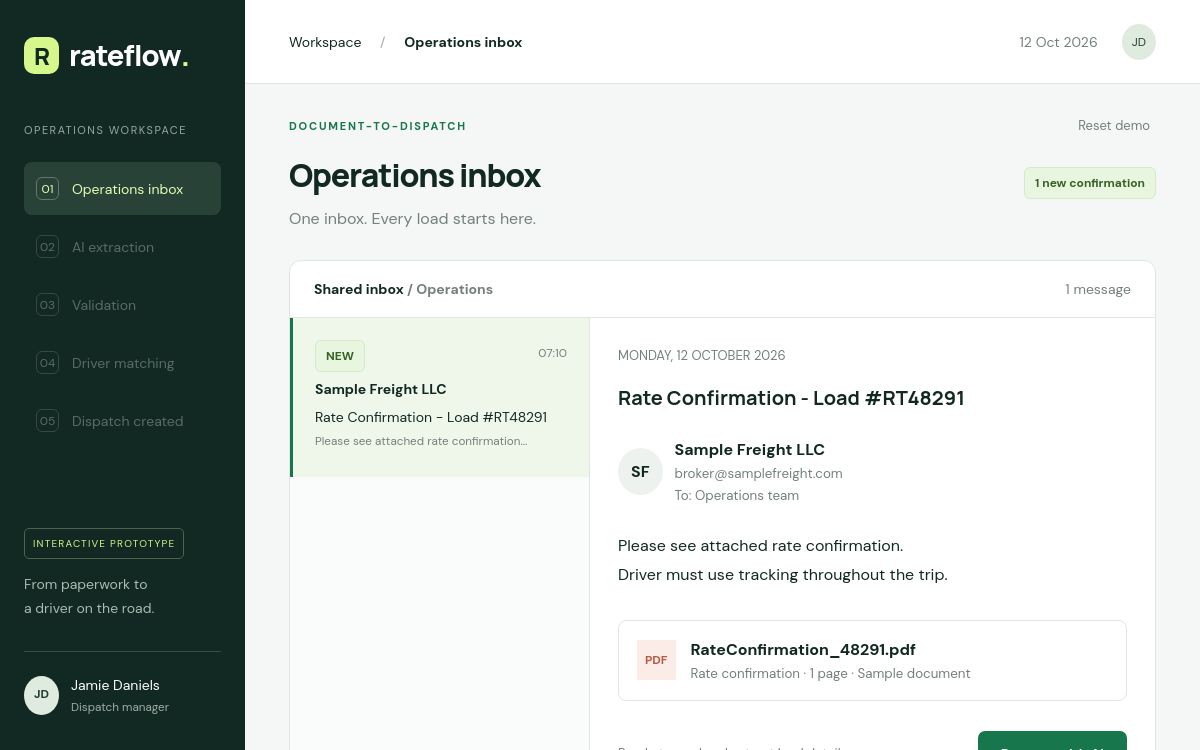Go to AI extraction step
The image size is (1200, 750).
point(122,247)
